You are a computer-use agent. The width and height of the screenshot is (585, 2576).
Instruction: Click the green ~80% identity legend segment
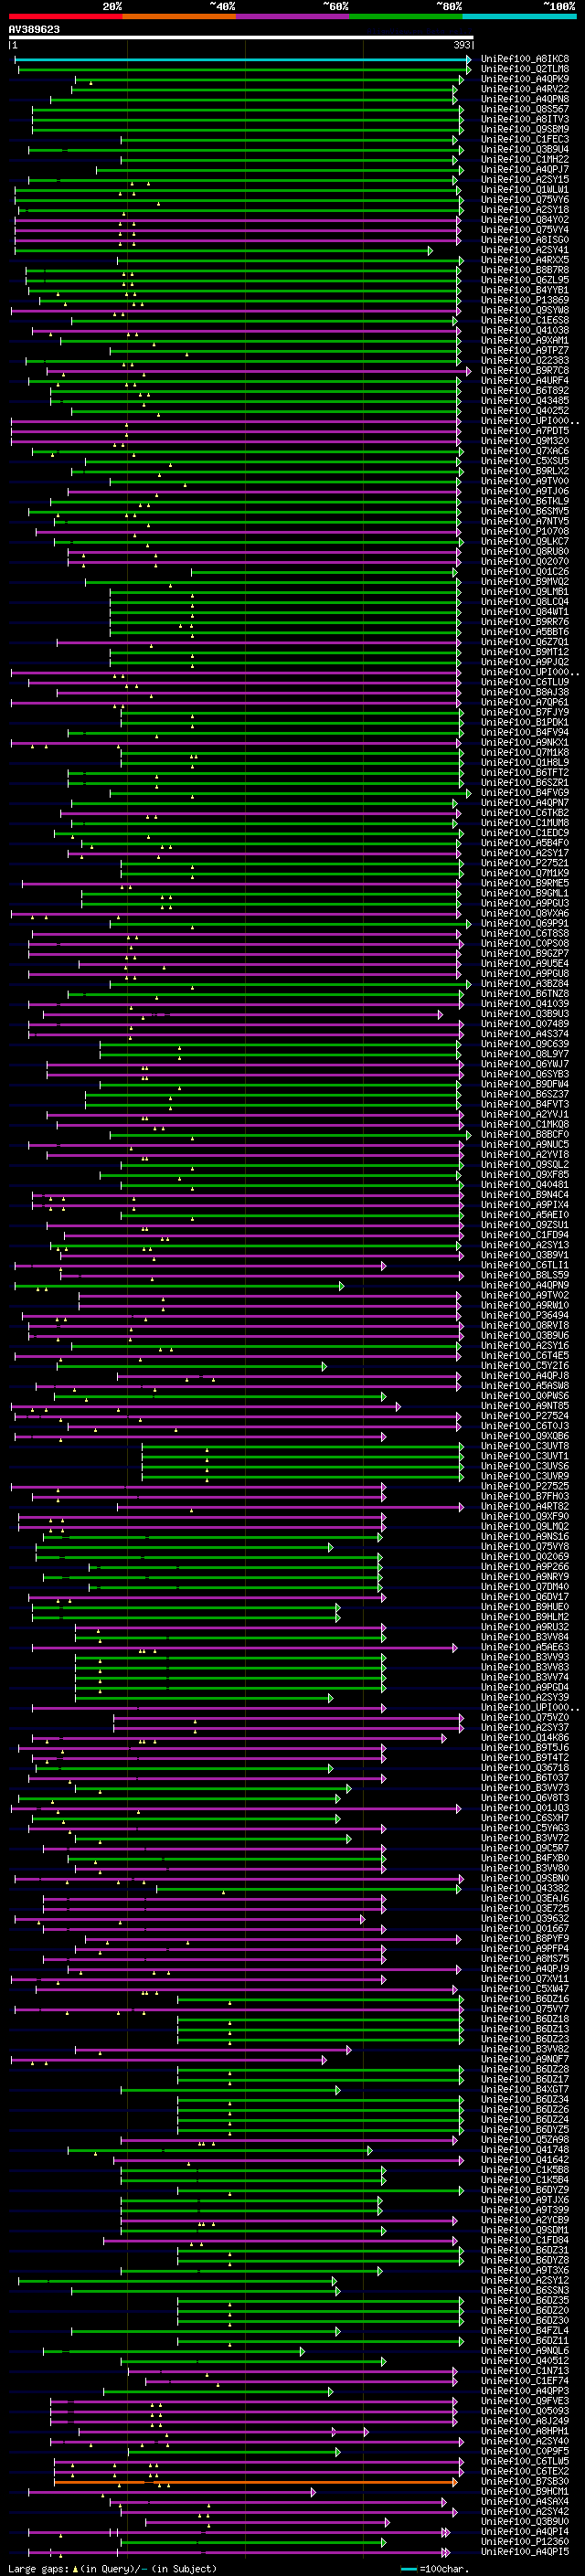click(406, 16)
